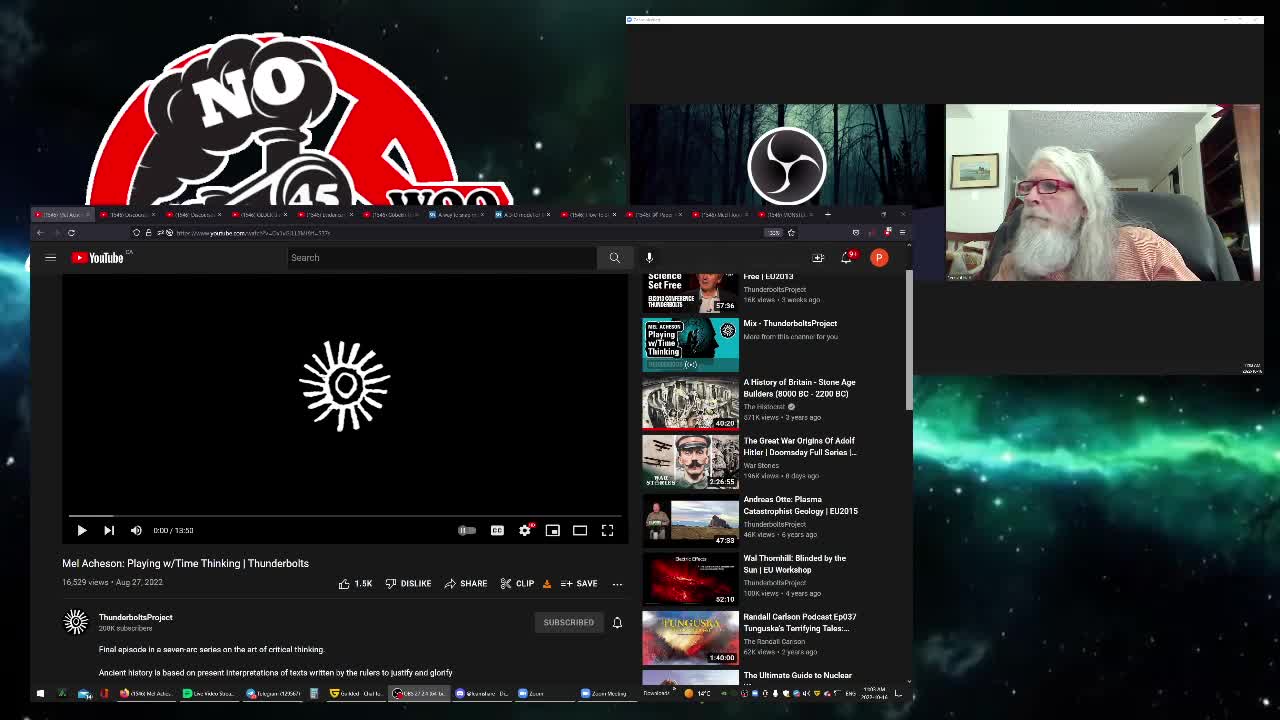Open A History of Britain video thumbnail

(690, 403)
